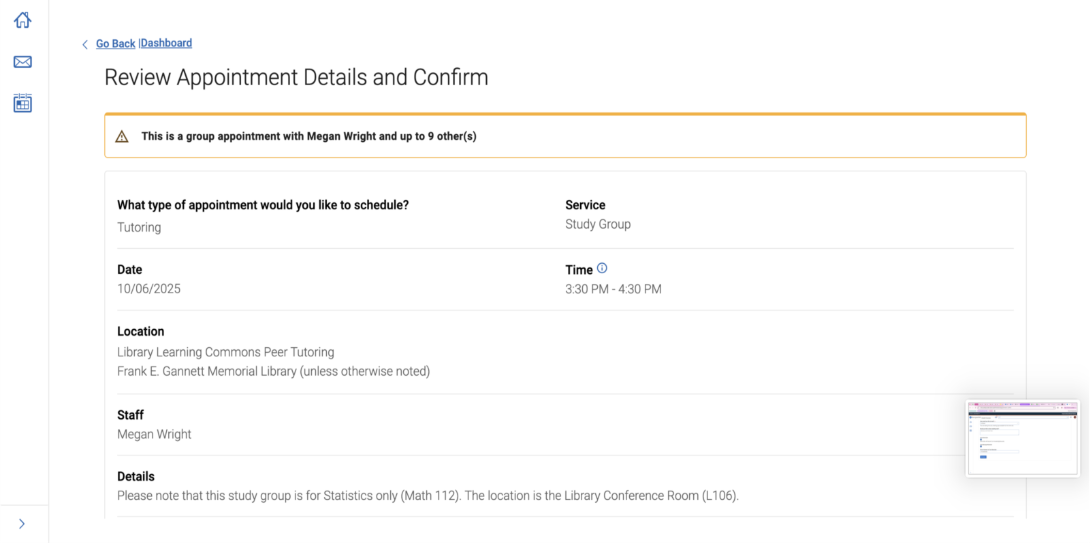
Task: Click staff name Megan Wright
Action: 154,434
